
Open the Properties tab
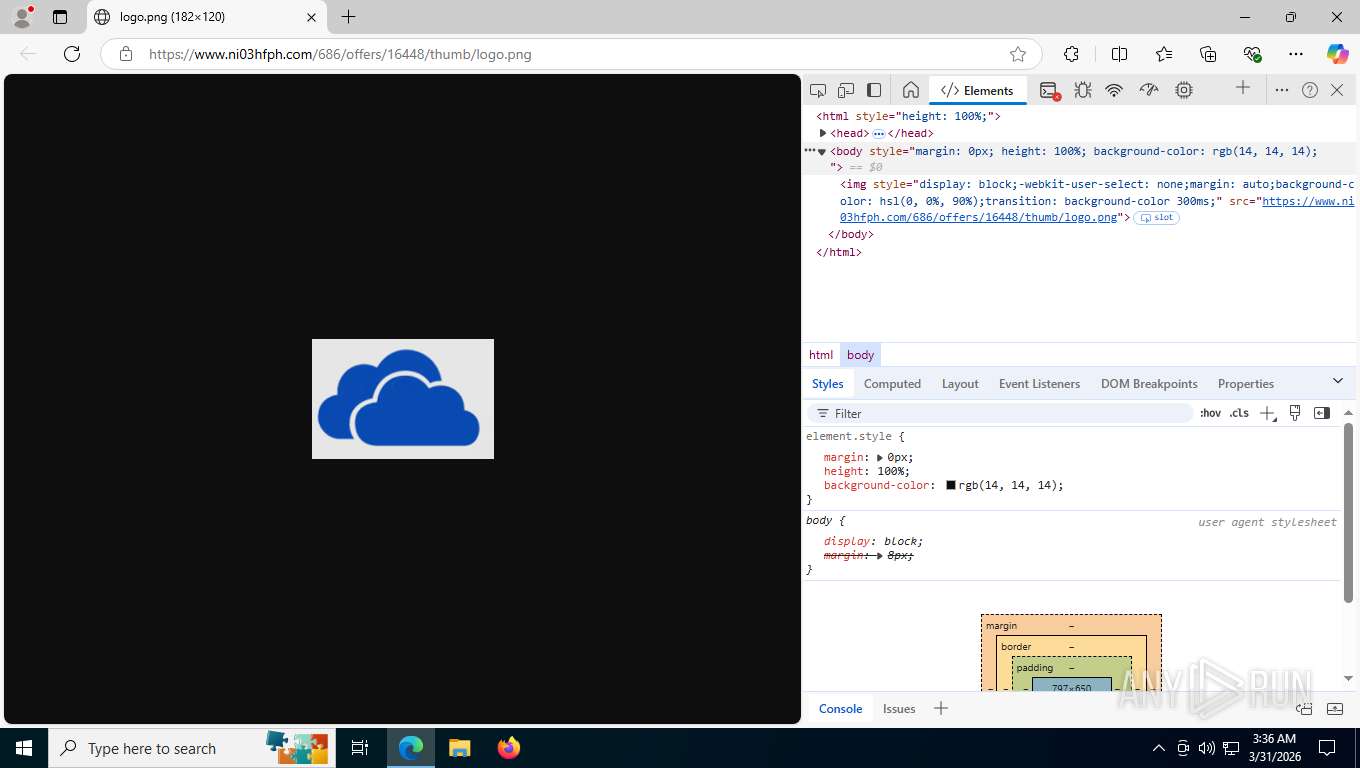1245,384
